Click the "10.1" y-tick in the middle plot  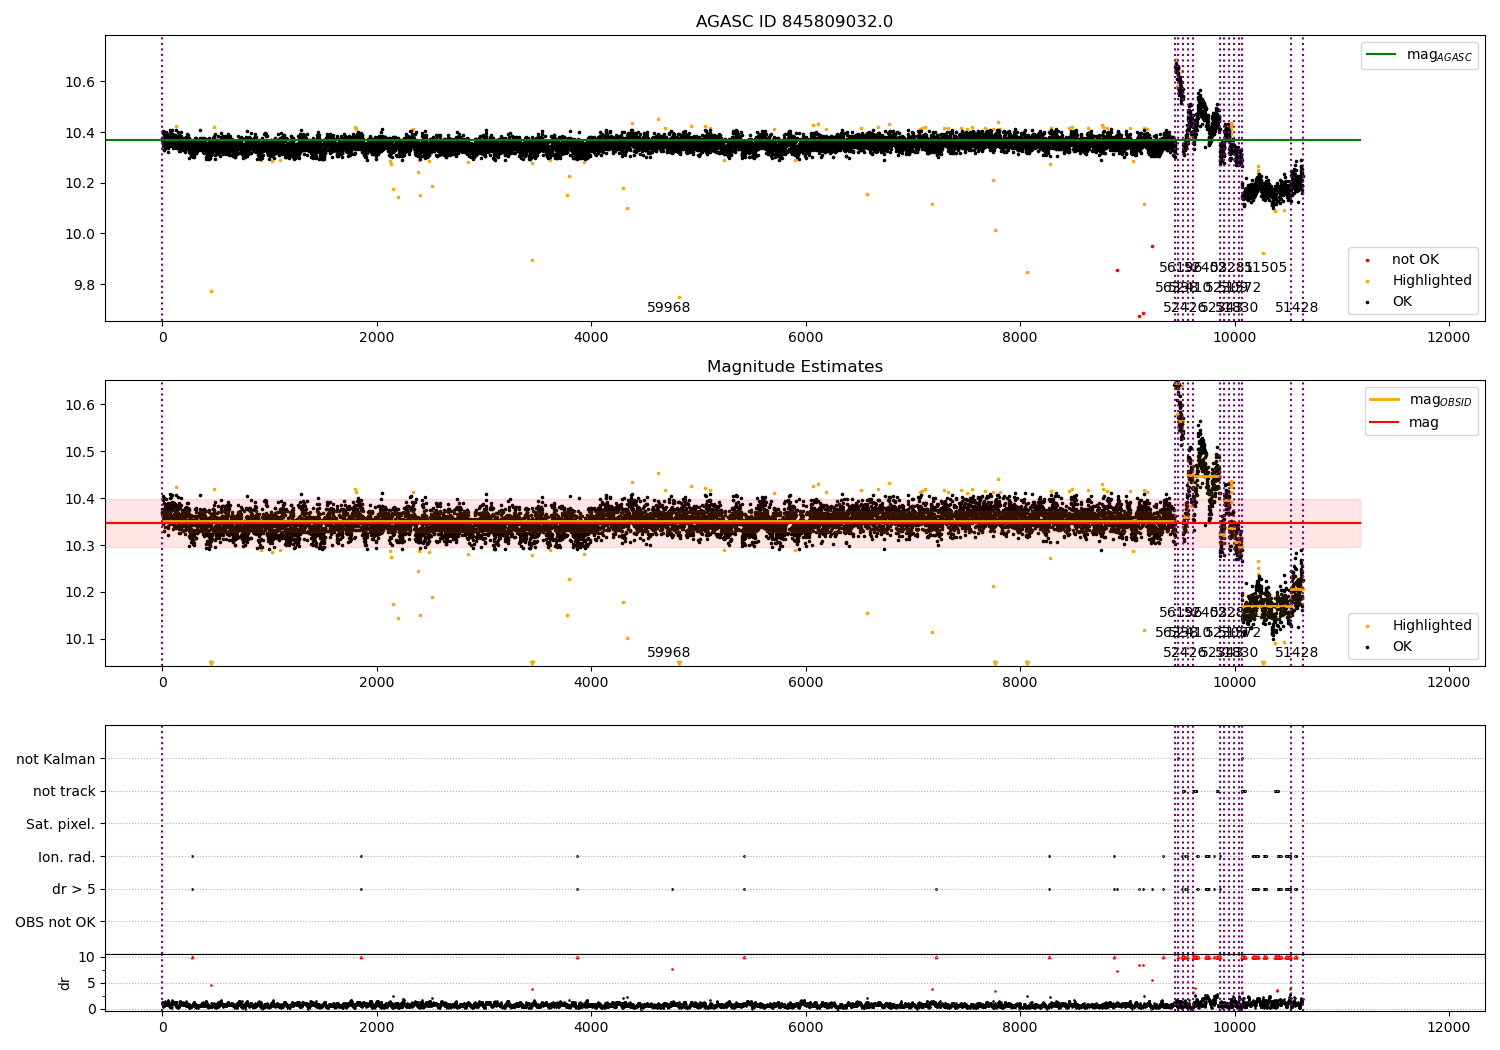point(80,639)
